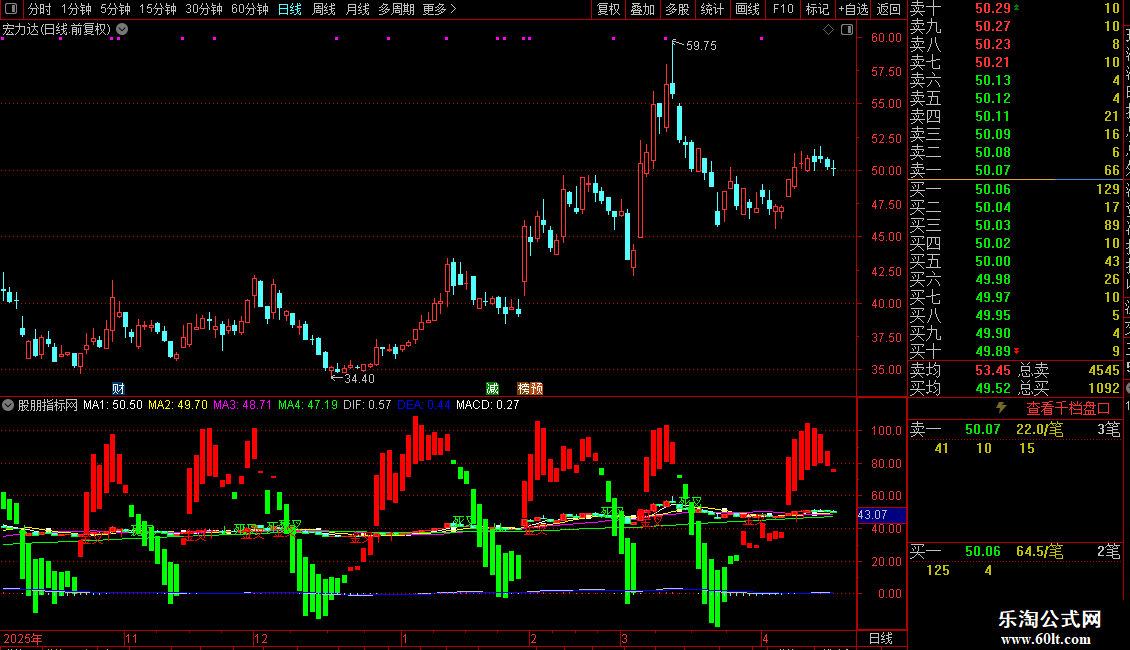Click the 22.0/笔 value in 卖一 detail
Image resolution: width=1130 pixels, height=650 pixels.
[x=1039, y=429]
